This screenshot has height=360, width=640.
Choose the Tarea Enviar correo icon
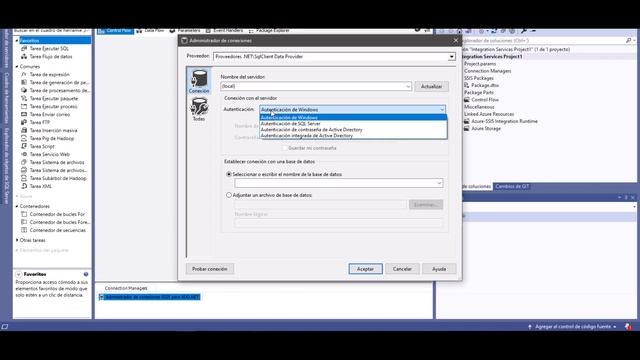24,114
